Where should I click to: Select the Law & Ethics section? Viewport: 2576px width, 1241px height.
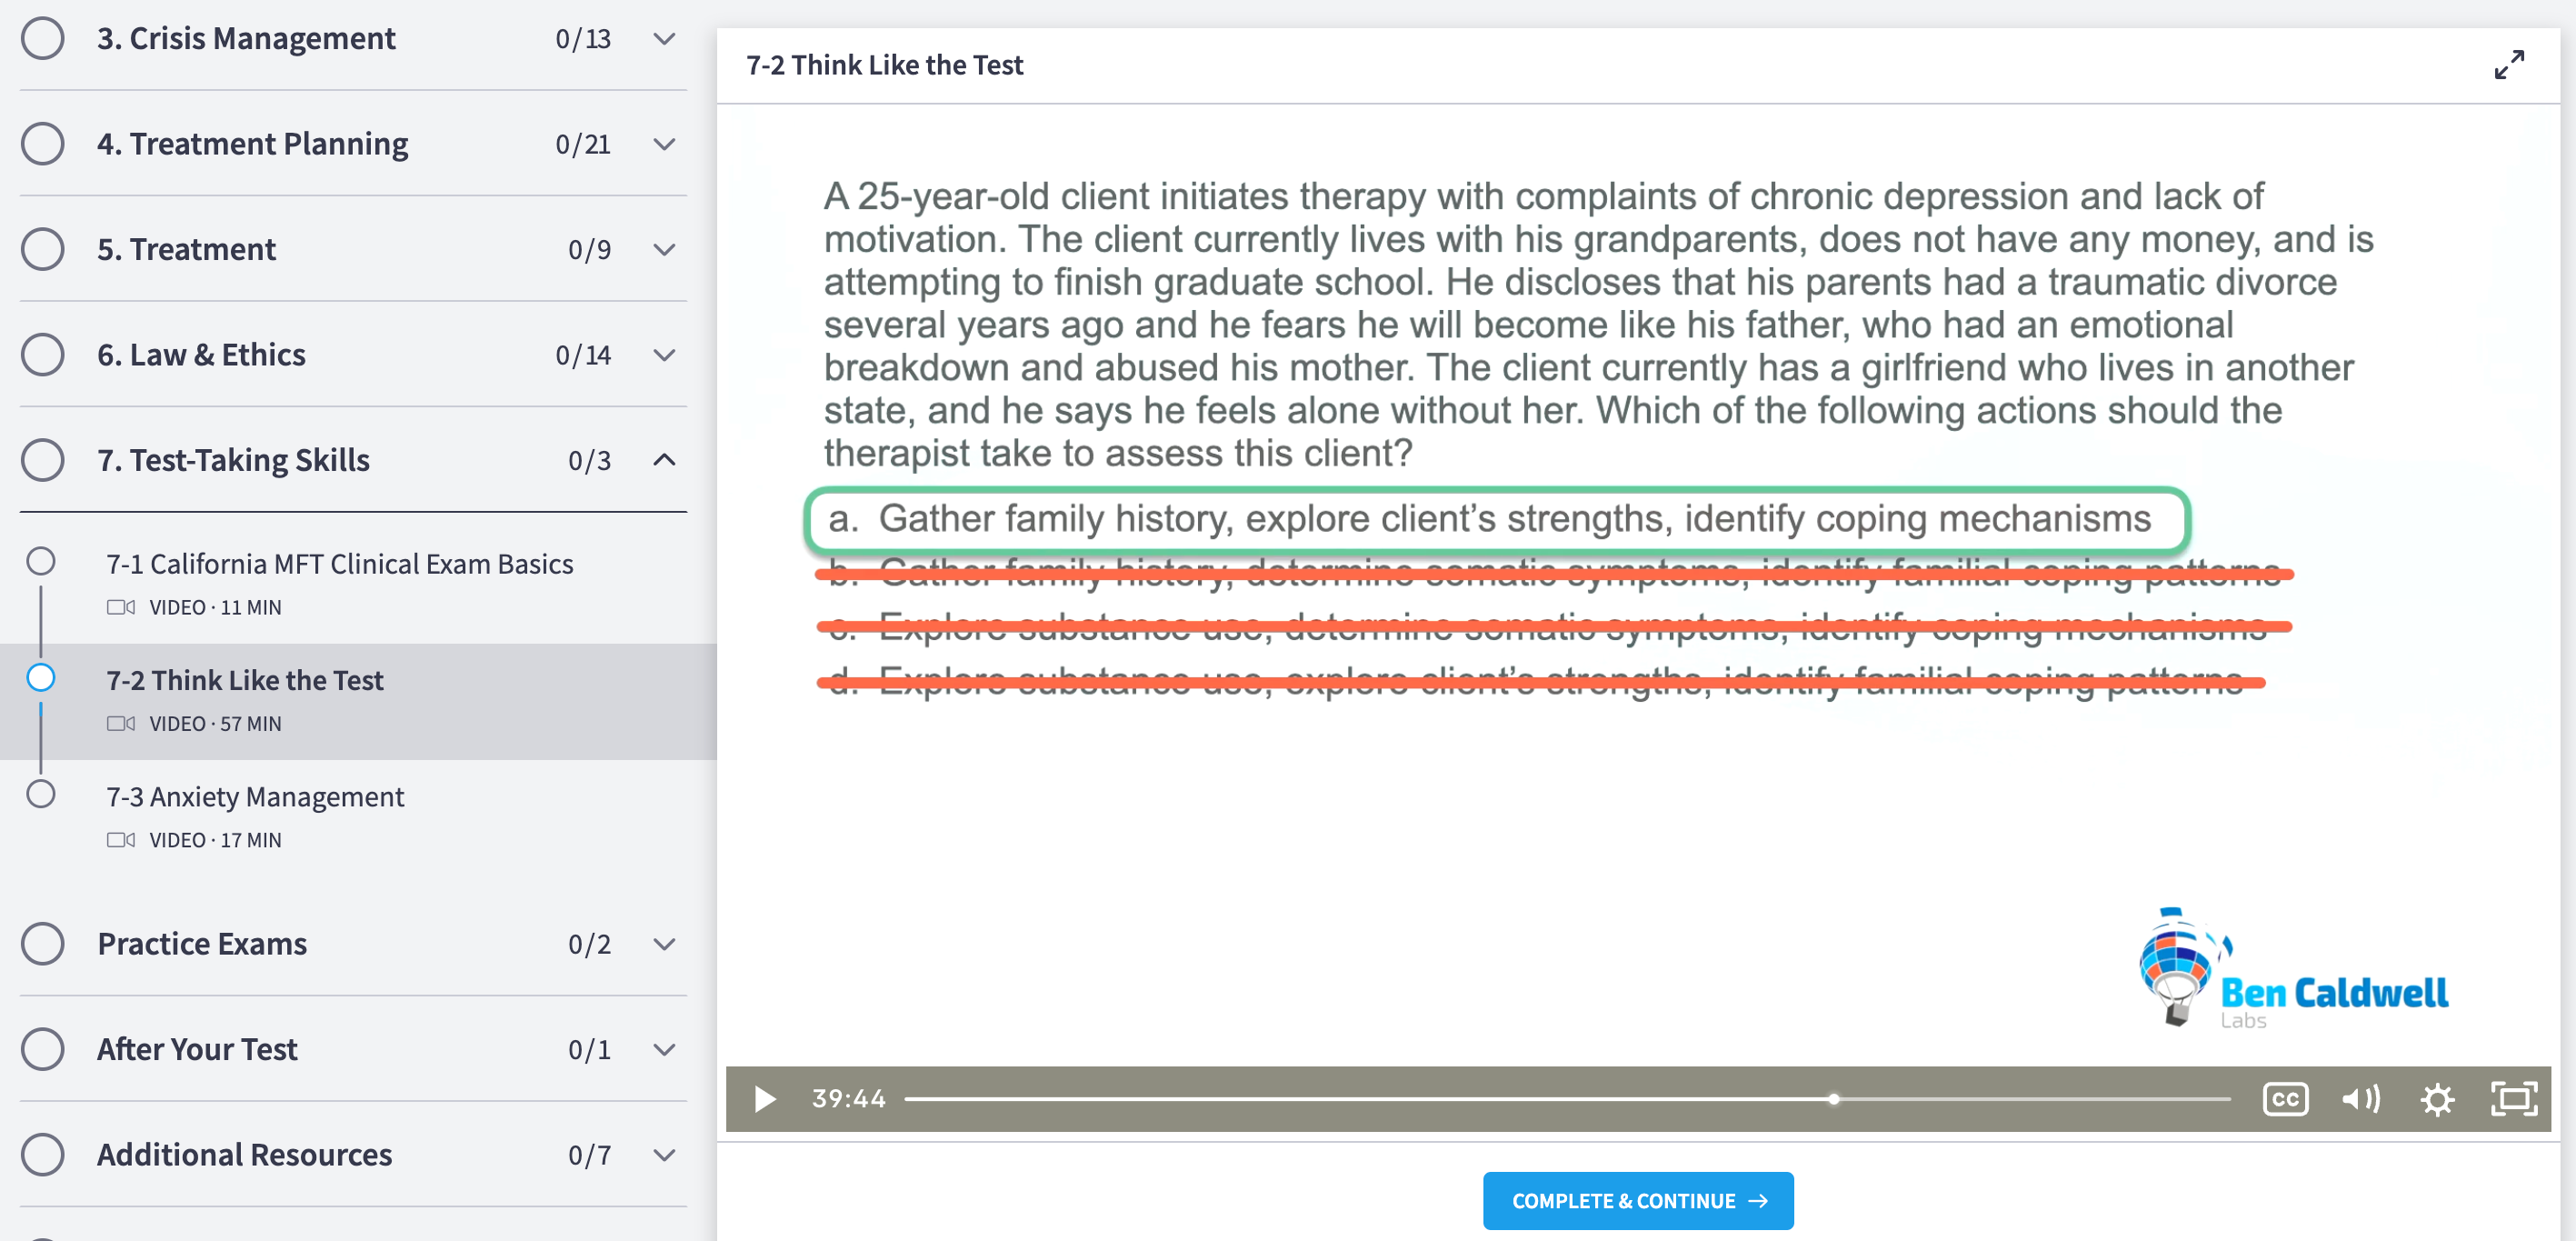point(200,354)
